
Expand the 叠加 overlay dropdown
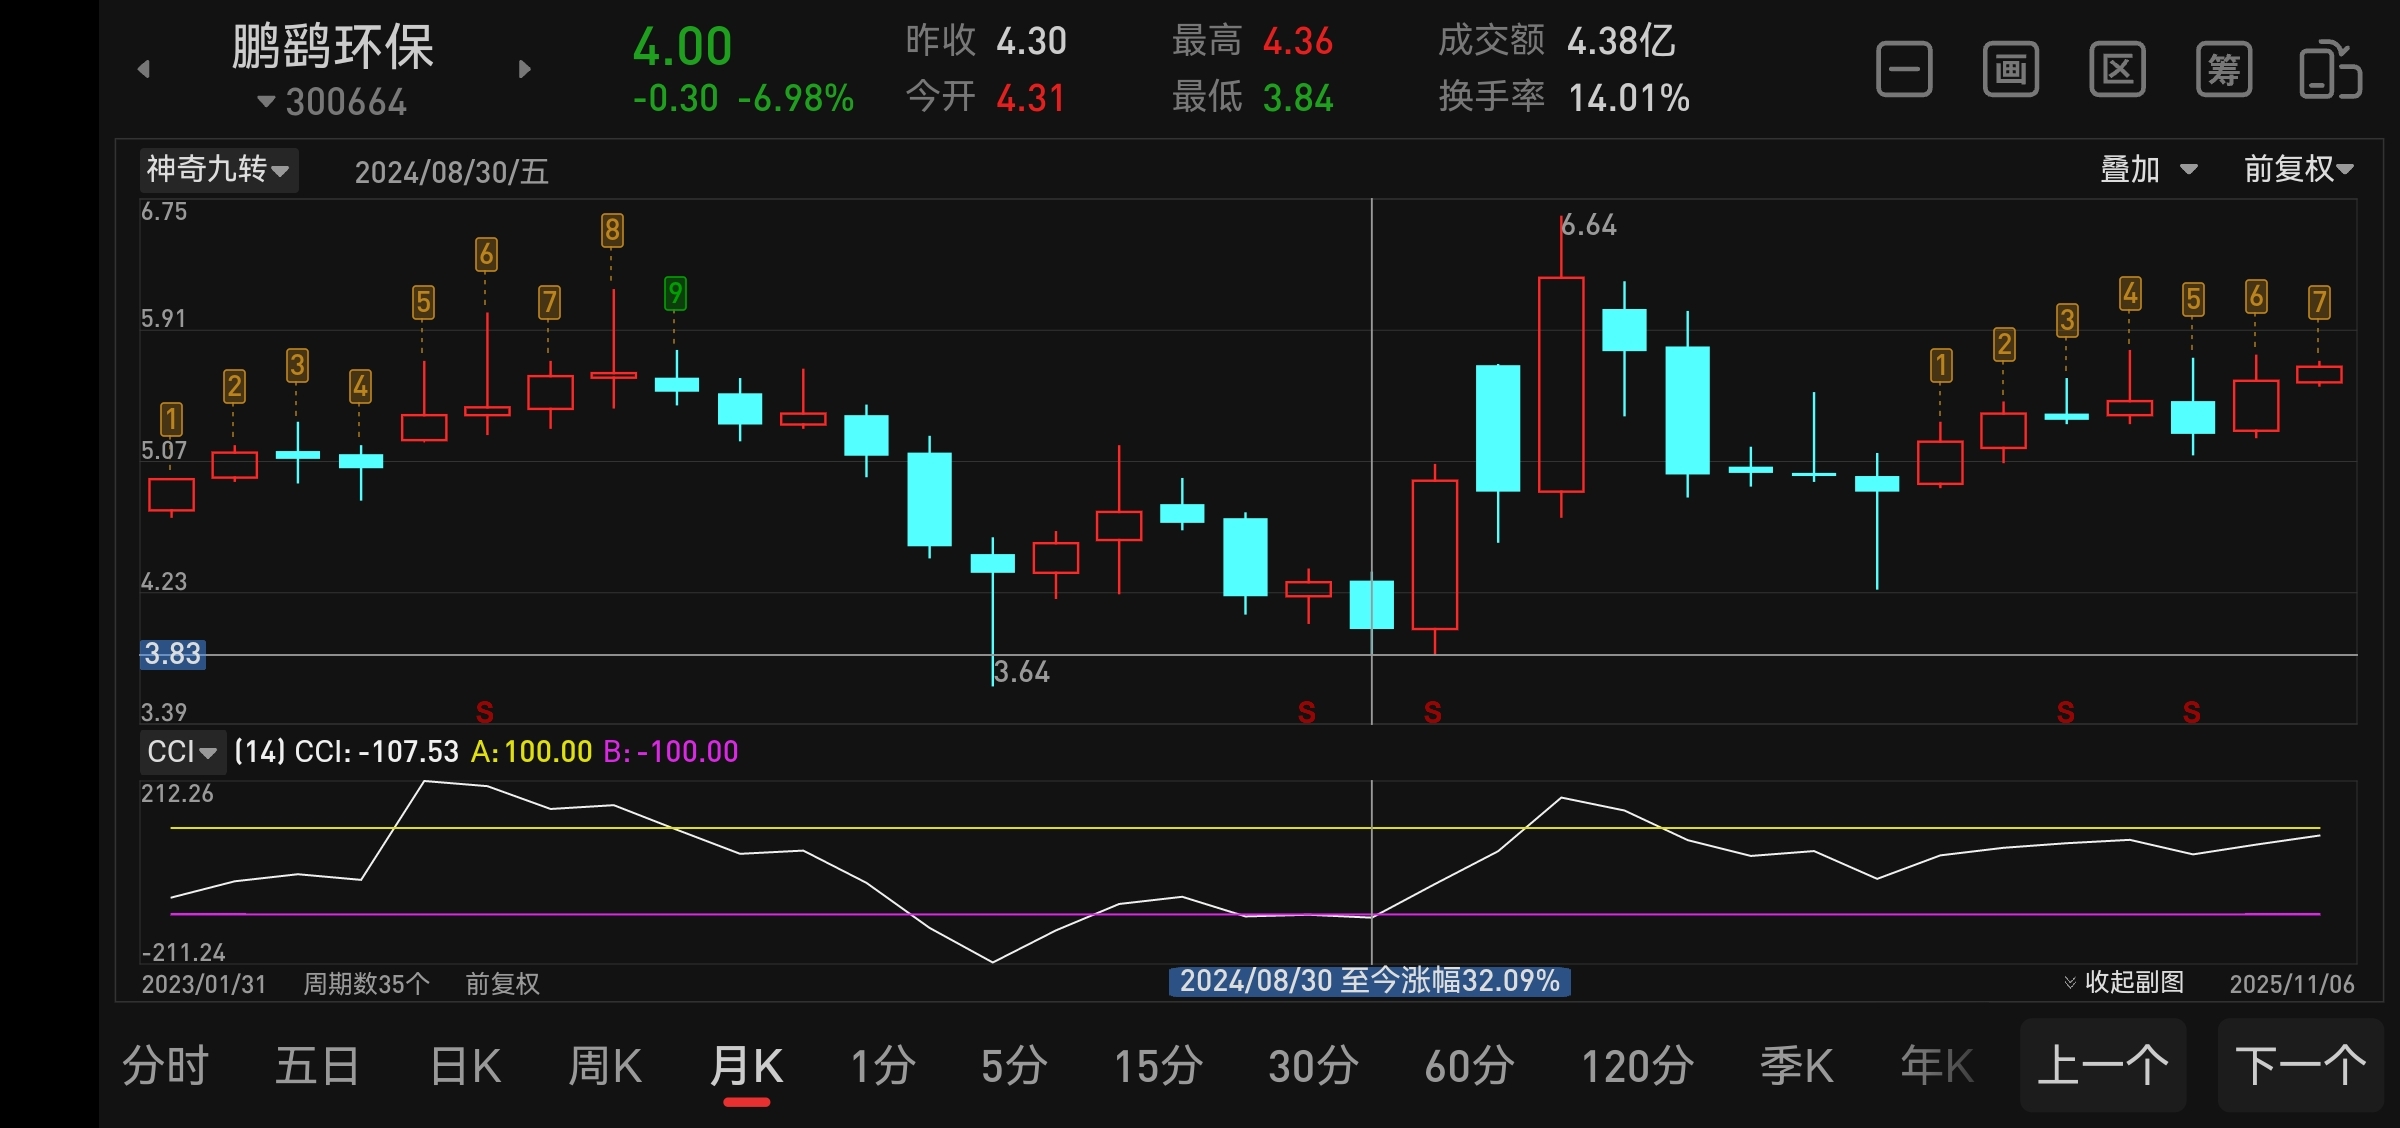click(x=2147, y=169)
